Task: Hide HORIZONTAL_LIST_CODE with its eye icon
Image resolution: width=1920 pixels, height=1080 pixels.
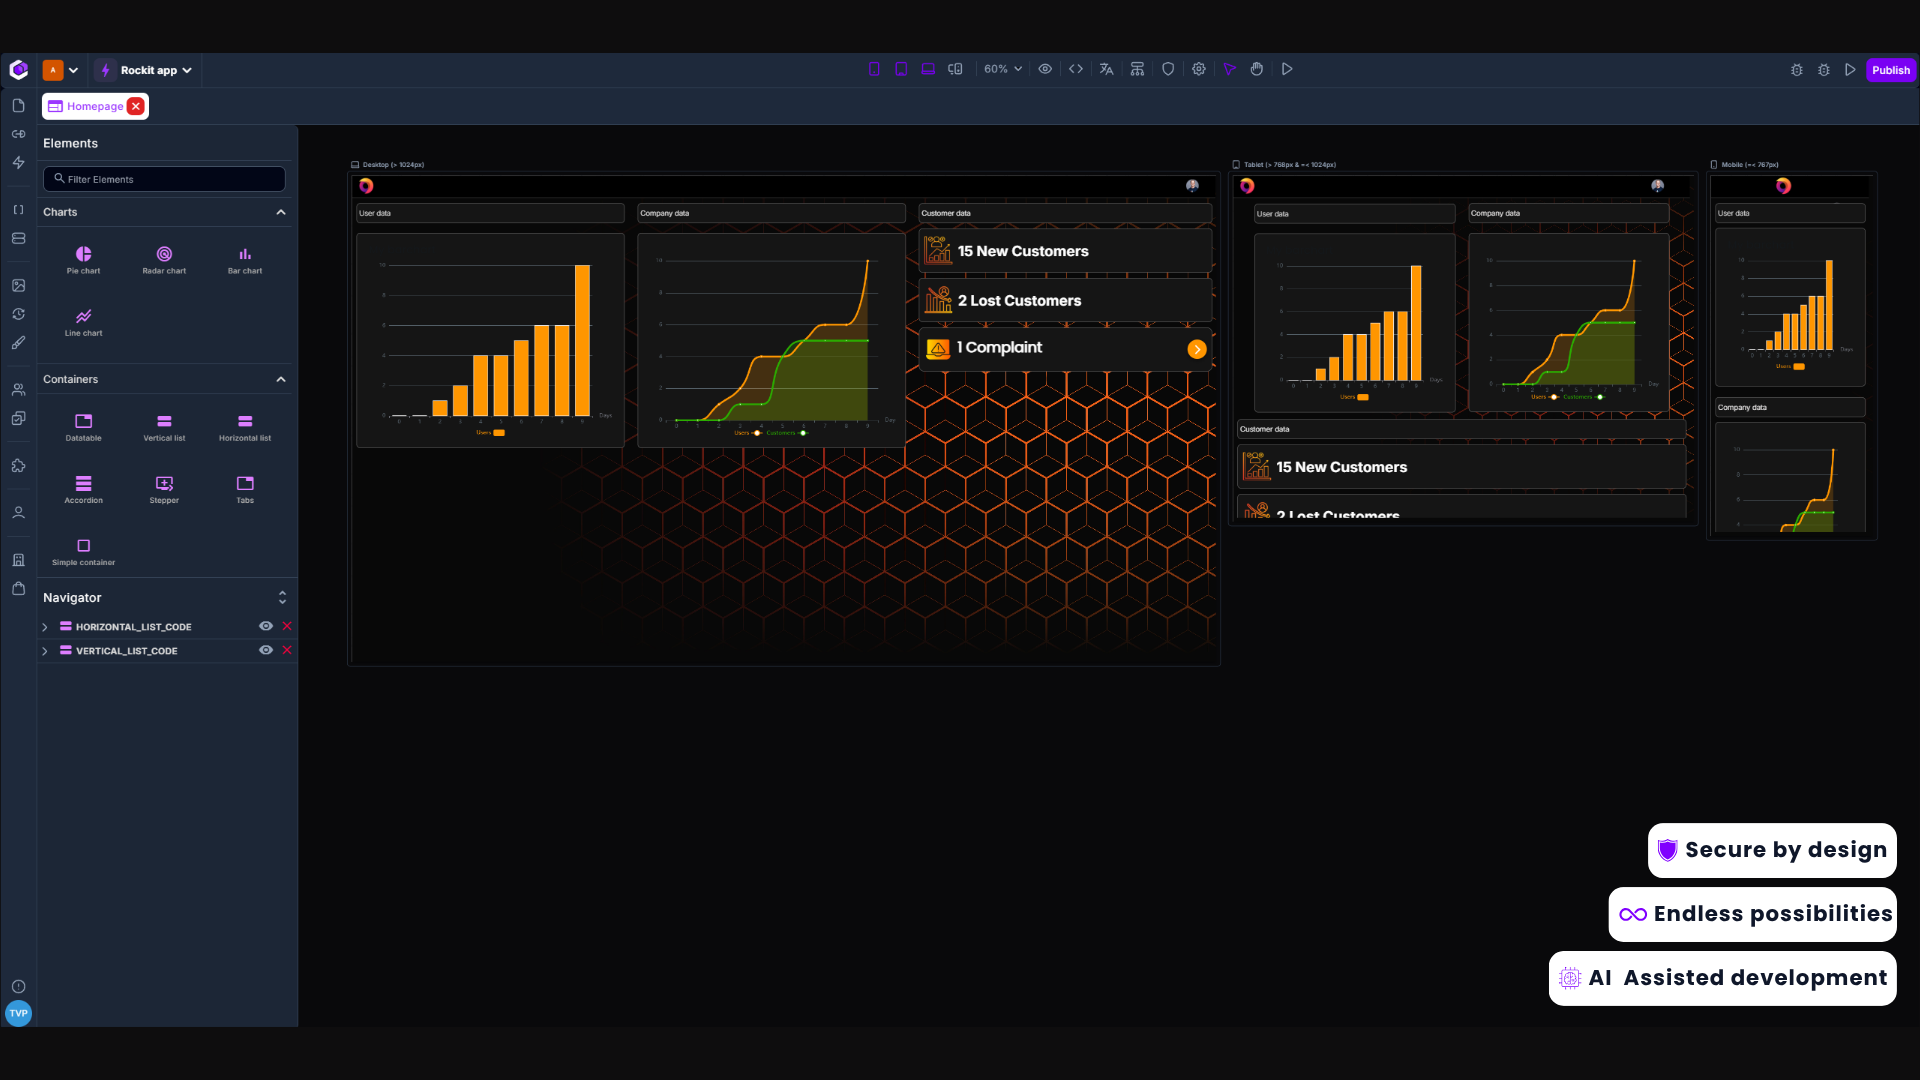Action: (266, 626)
